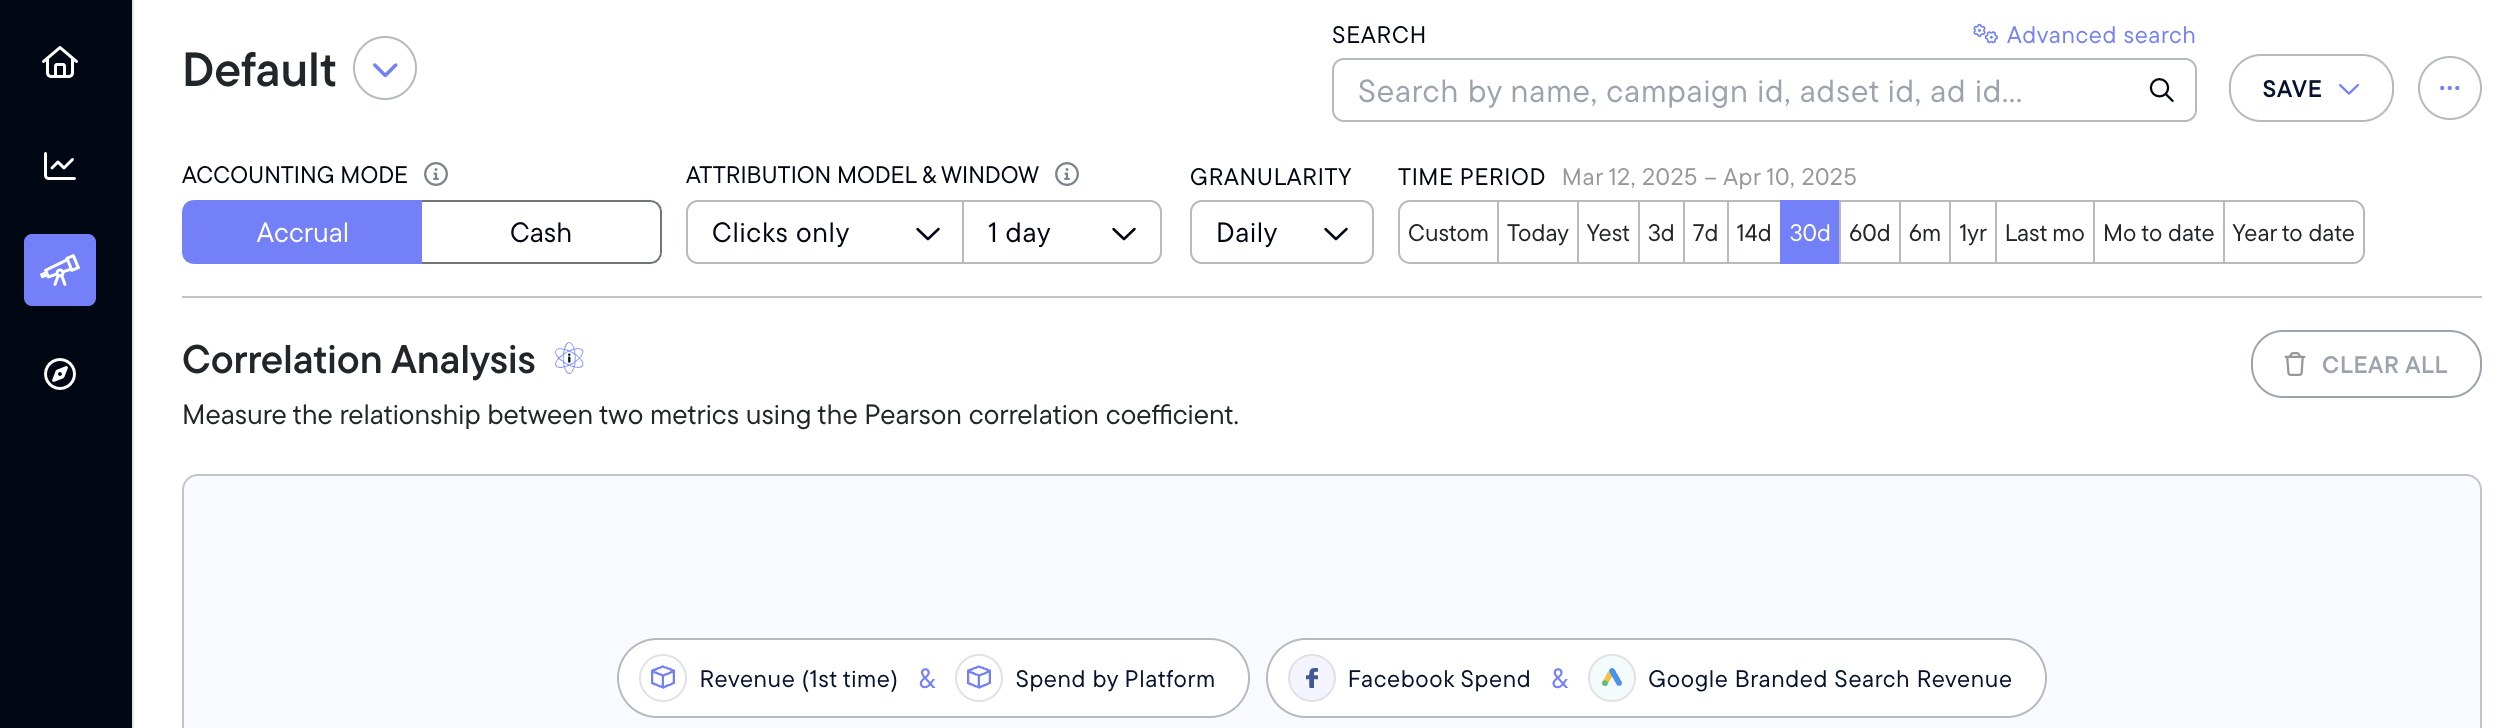Expand the Default view dropdown chevron
This screenshot has height=728, width=2514.
(385, 69)
